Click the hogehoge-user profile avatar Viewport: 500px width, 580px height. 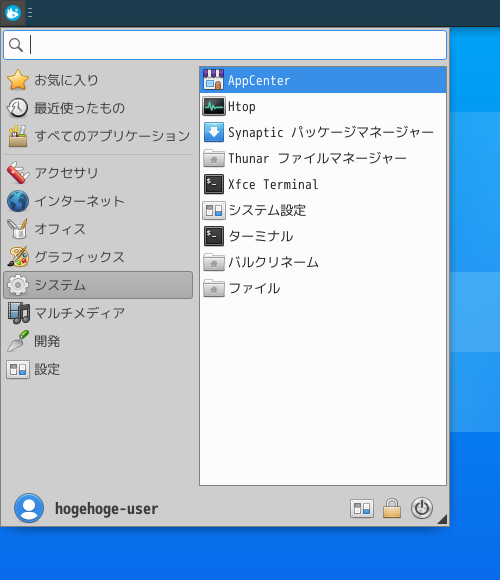tap(29, 508)
